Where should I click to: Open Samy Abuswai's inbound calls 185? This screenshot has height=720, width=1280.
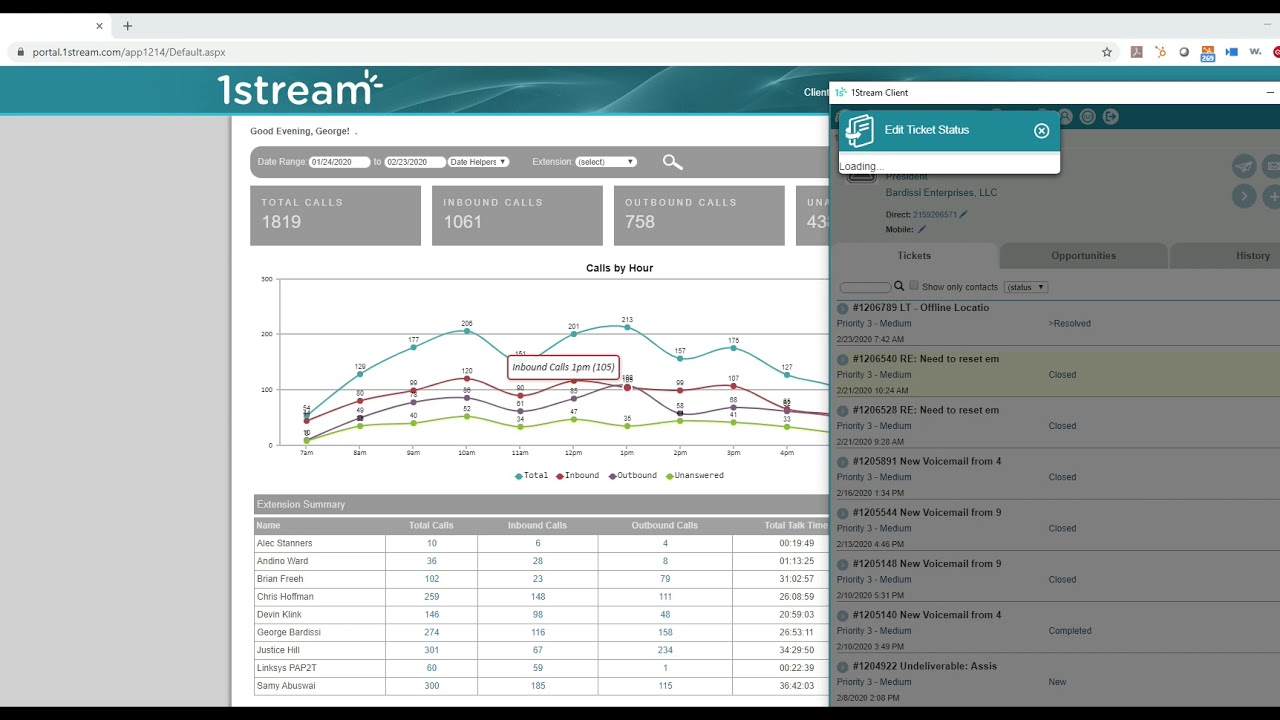coord(538,686)
